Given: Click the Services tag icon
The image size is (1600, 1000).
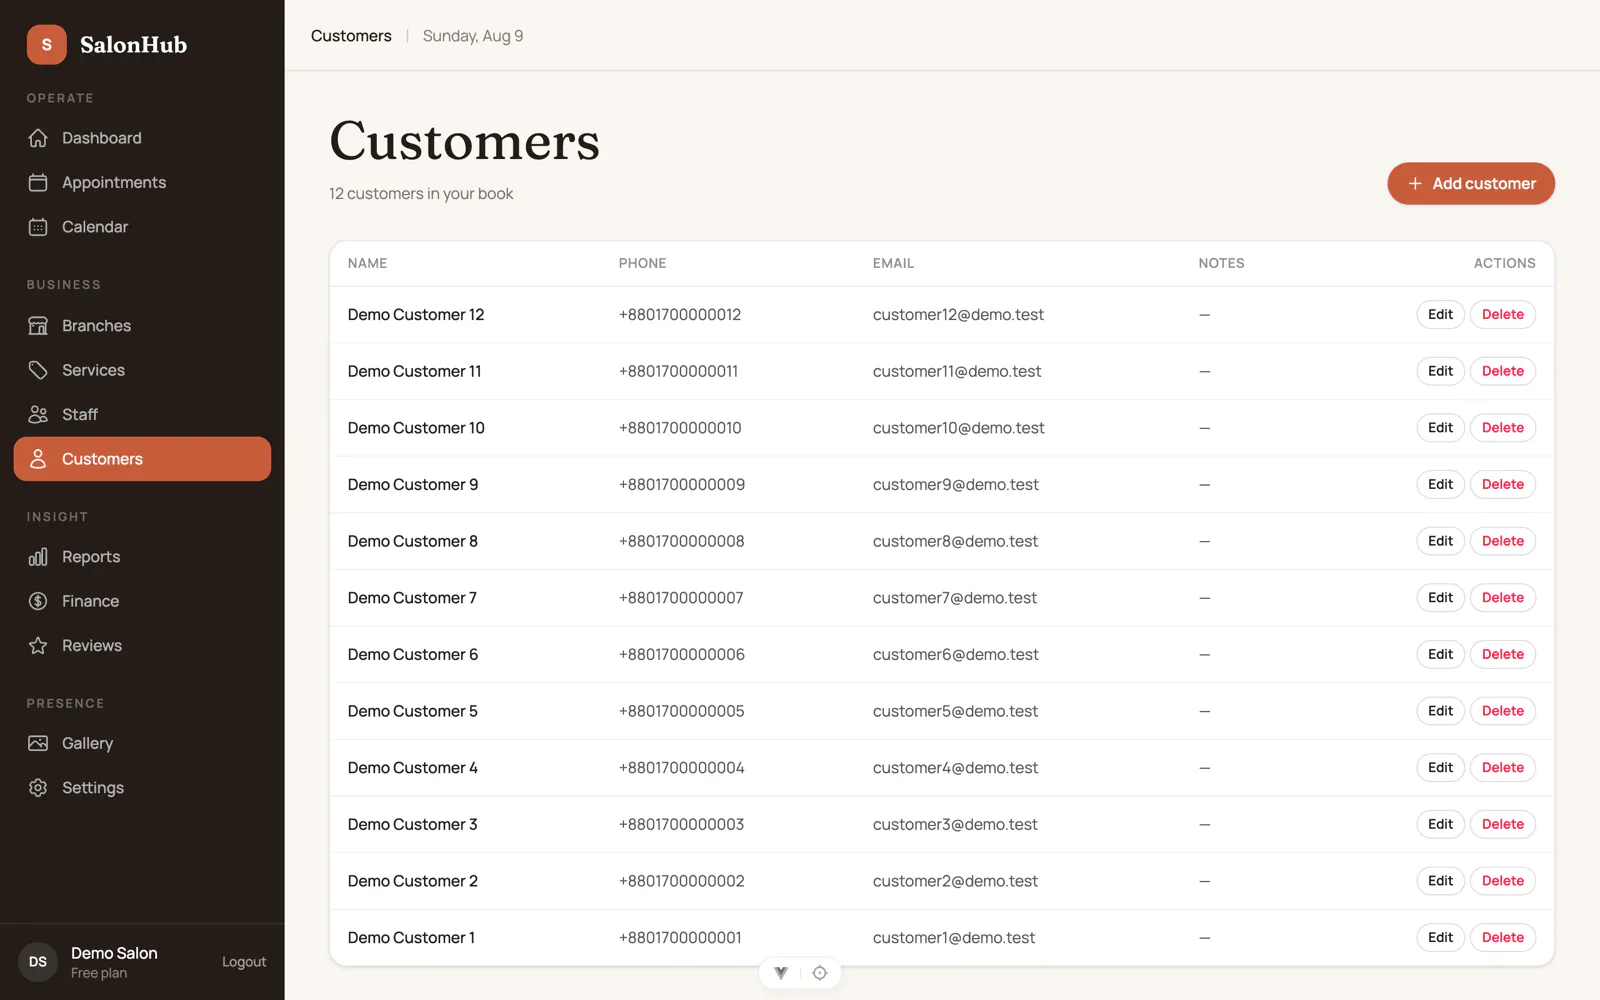Looking at the screenshot, I should click(x=38, y=370).
